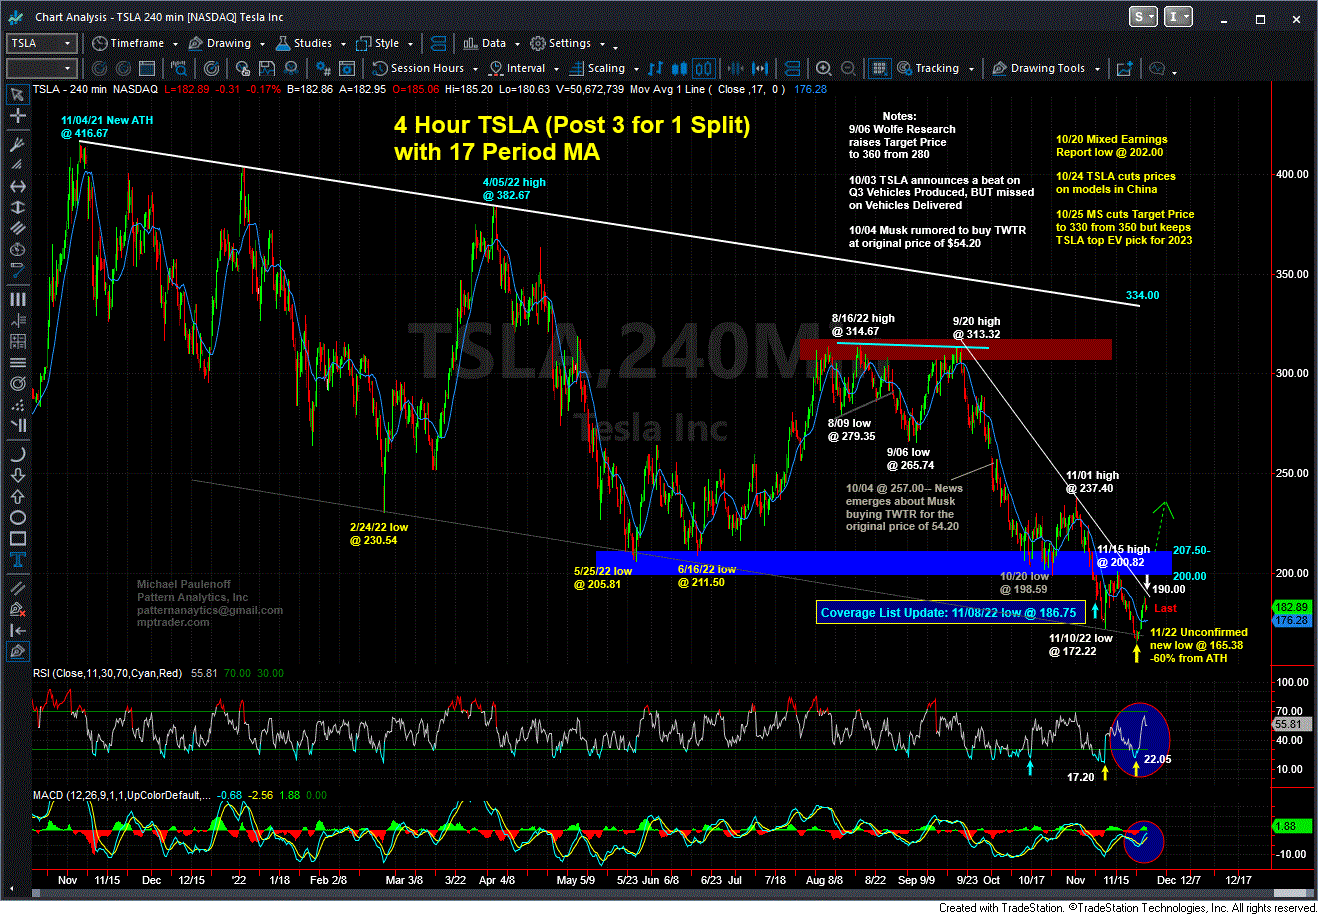Image resolution: width=1318 pixels, height=914 pixels.
Task: Click the Zoom In magnifier icon
Action: coord(823,68)
